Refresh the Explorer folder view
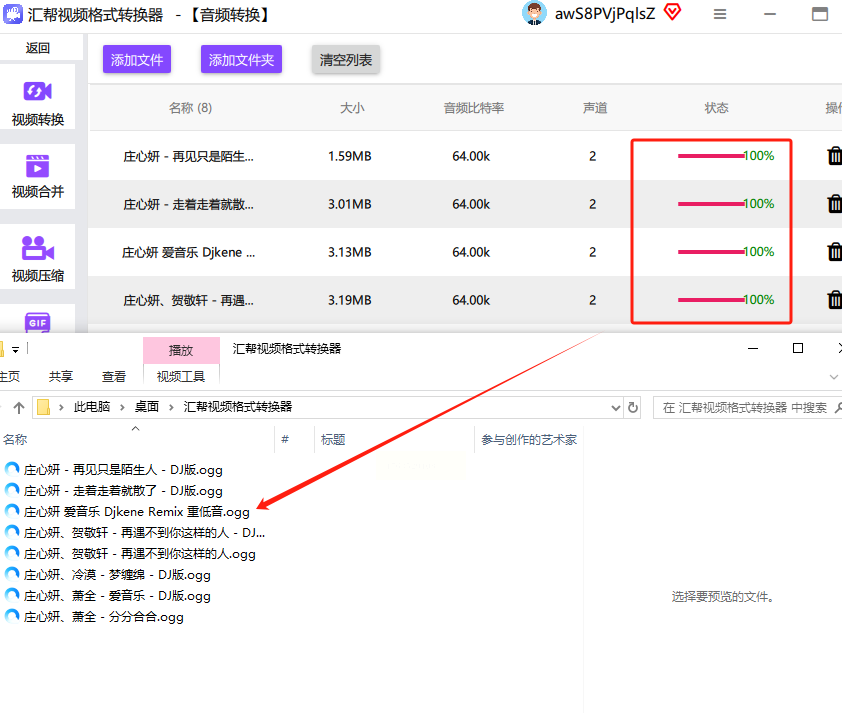This screenshot has height=713, width=842. pyautogui.click(x=633, y=407)
